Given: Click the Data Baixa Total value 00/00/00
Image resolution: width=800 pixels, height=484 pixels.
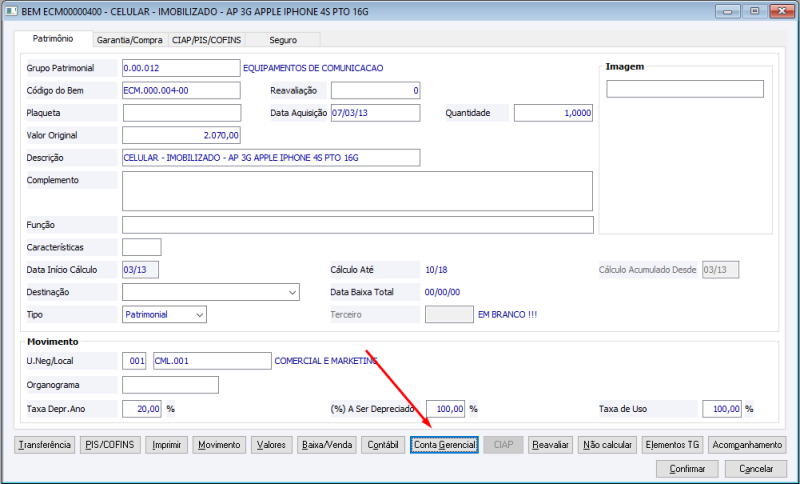Looking at the screenshot, I should (x=442, y=292).
